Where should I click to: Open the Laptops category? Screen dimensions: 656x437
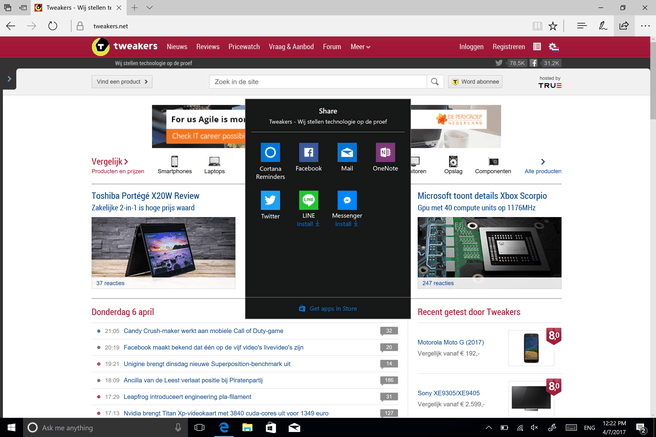click(214, 165)
